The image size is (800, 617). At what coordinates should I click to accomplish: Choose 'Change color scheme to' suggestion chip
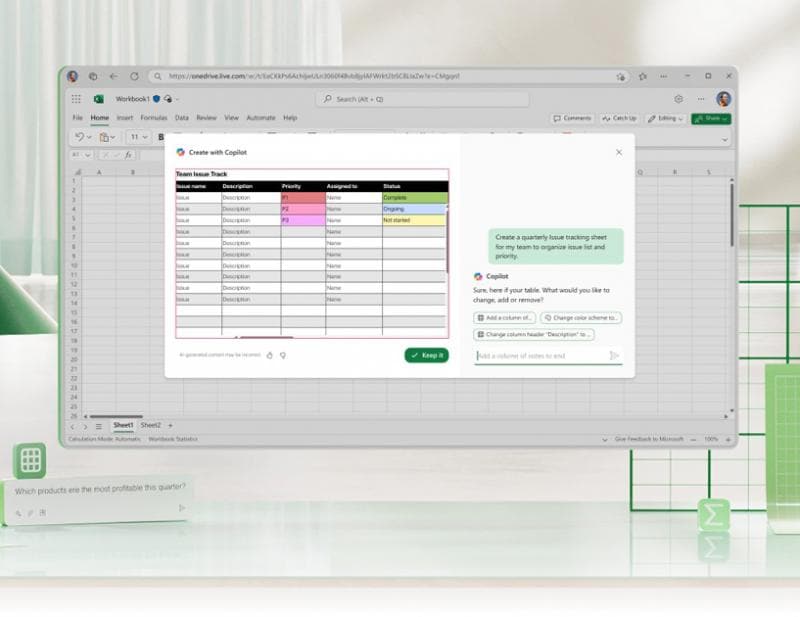(x=581, y=318)
